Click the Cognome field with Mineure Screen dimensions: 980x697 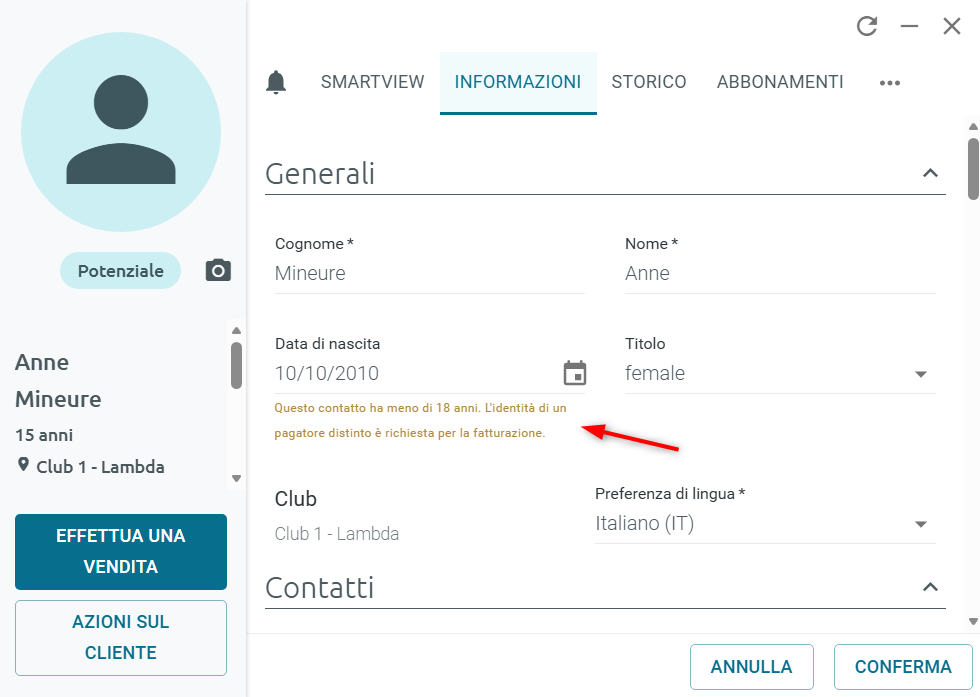429,274
